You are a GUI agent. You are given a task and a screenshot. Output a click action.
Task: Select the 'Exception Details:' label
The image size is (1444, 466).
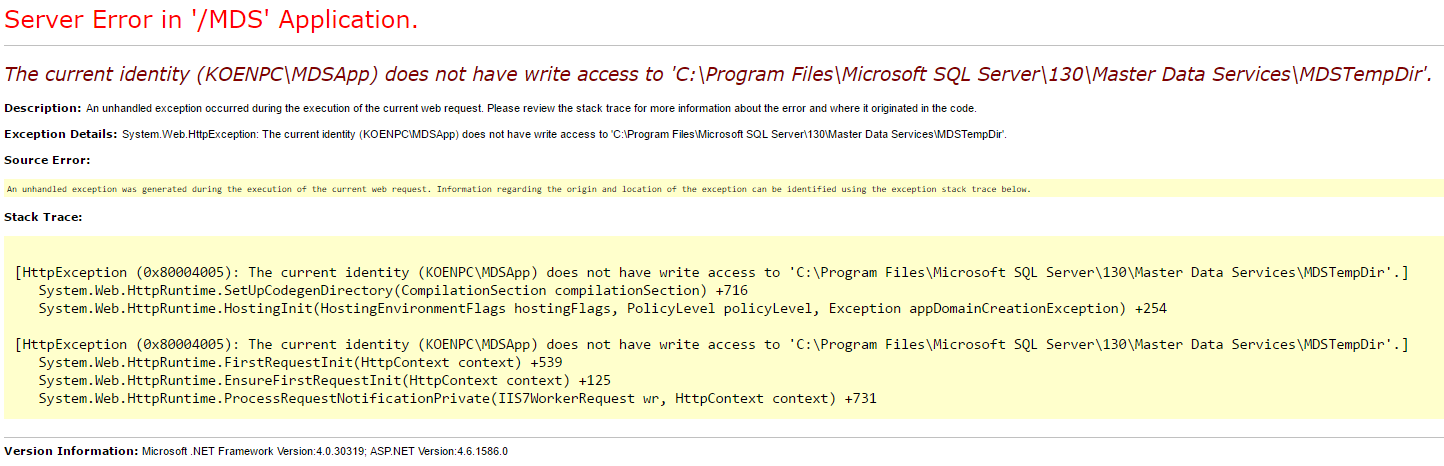(61, 134)
